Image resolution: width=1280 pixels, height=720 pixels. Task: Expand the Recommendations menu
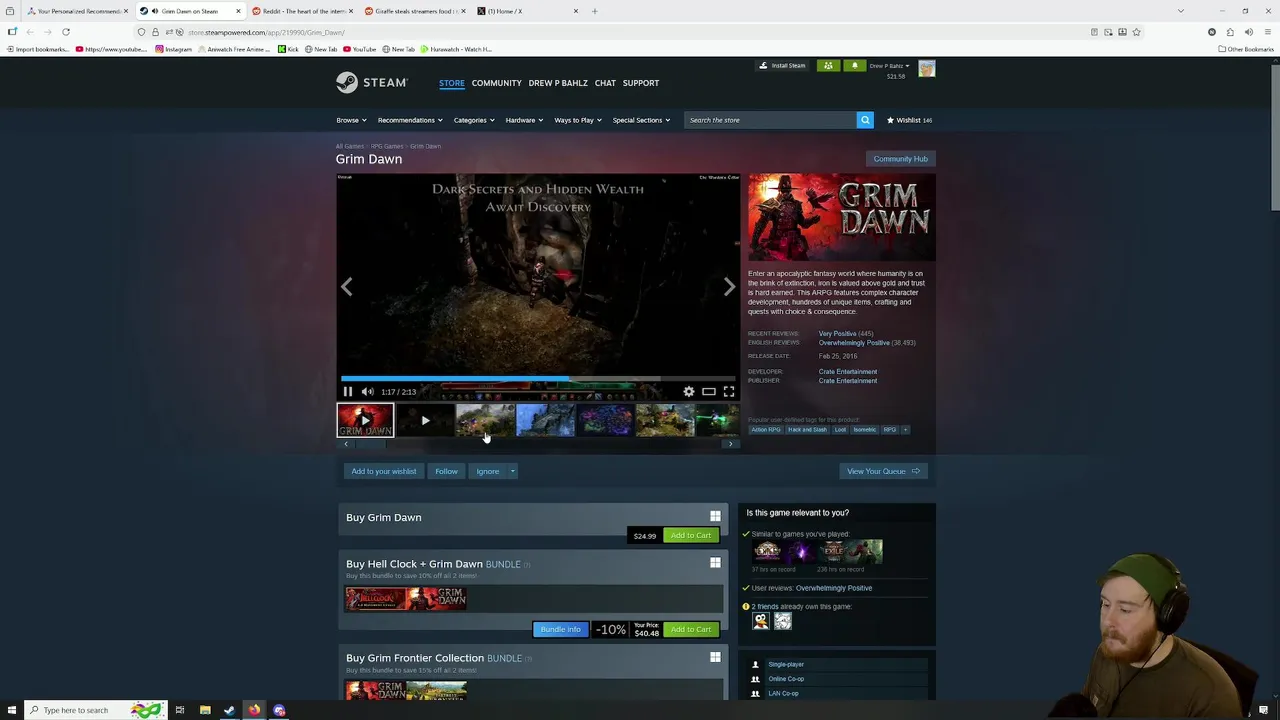point(410,120)
